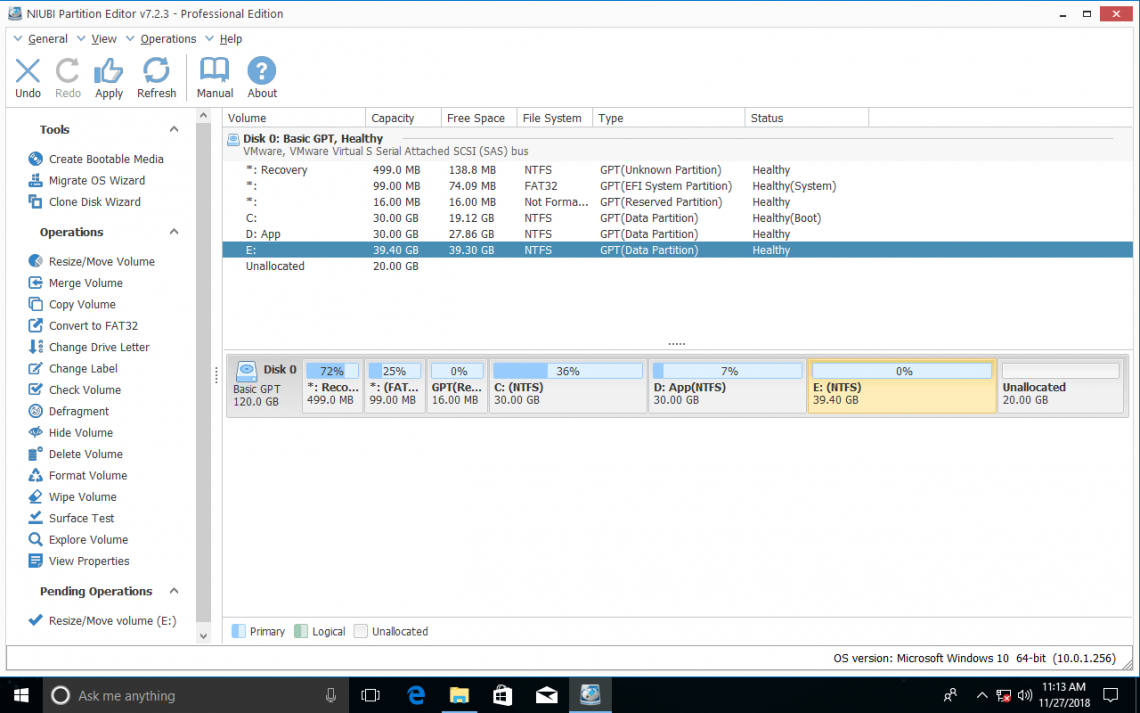Apply the pending operations
The width and height of the screenshot is (1140, 713).
108,76
